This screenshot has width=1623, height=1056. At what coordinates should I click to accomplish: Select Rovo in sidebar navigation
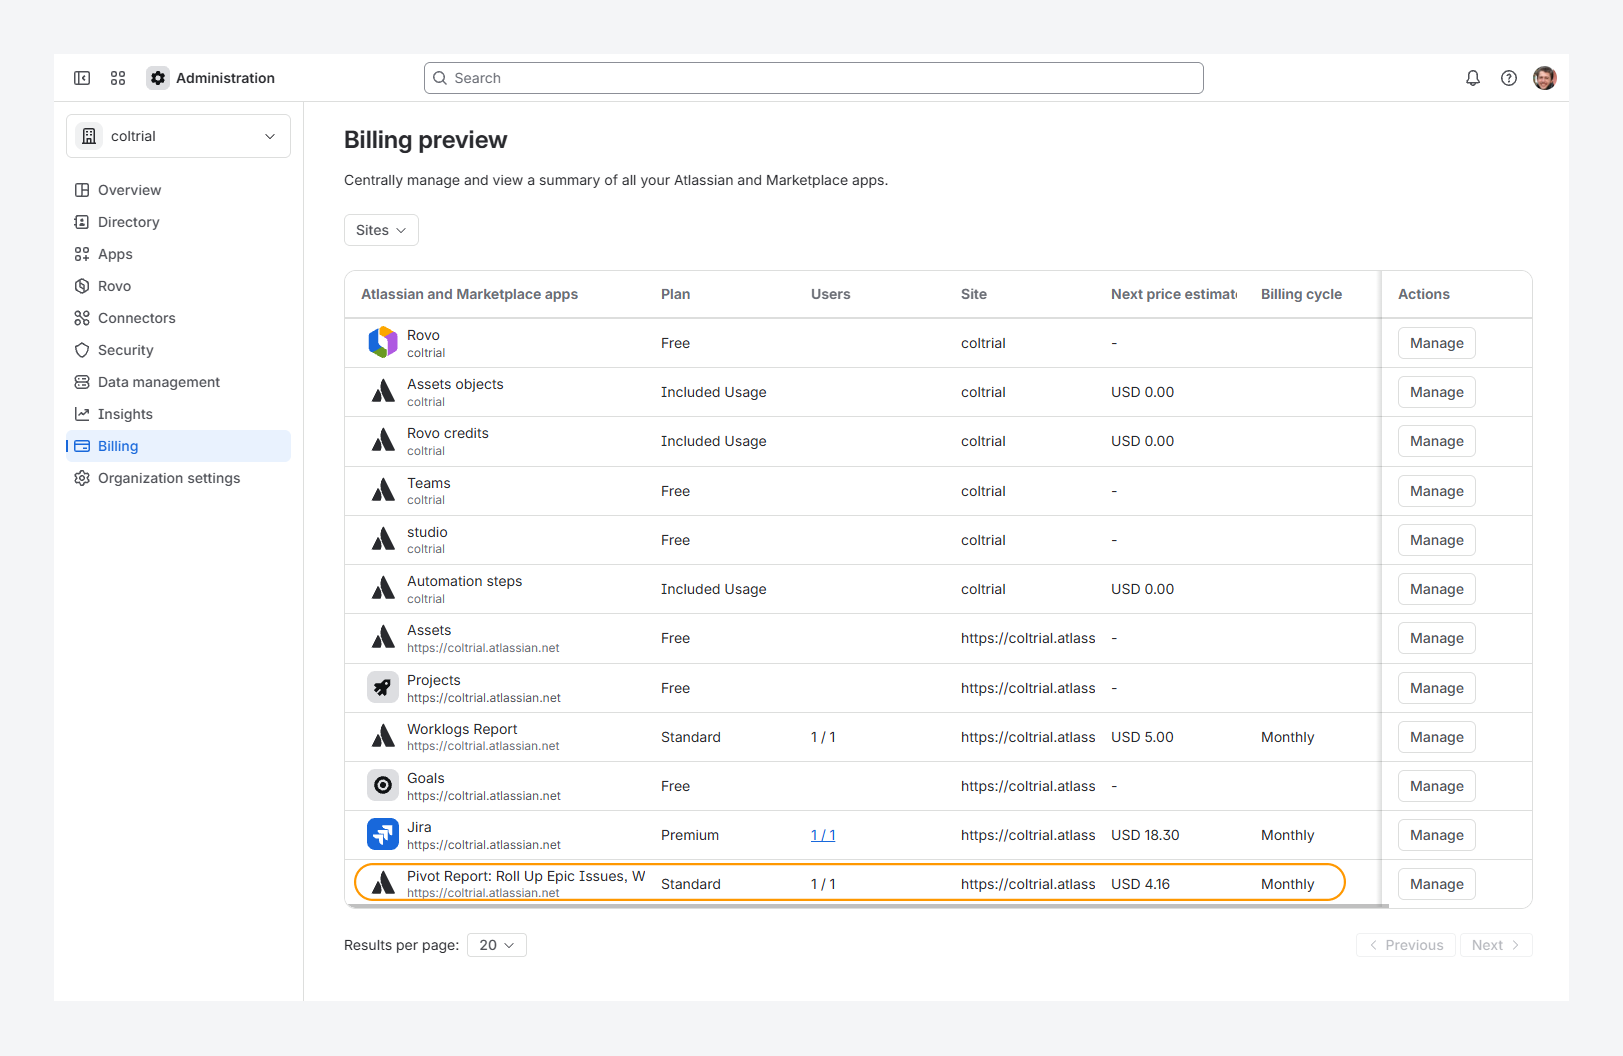click(x=178, y=286)
